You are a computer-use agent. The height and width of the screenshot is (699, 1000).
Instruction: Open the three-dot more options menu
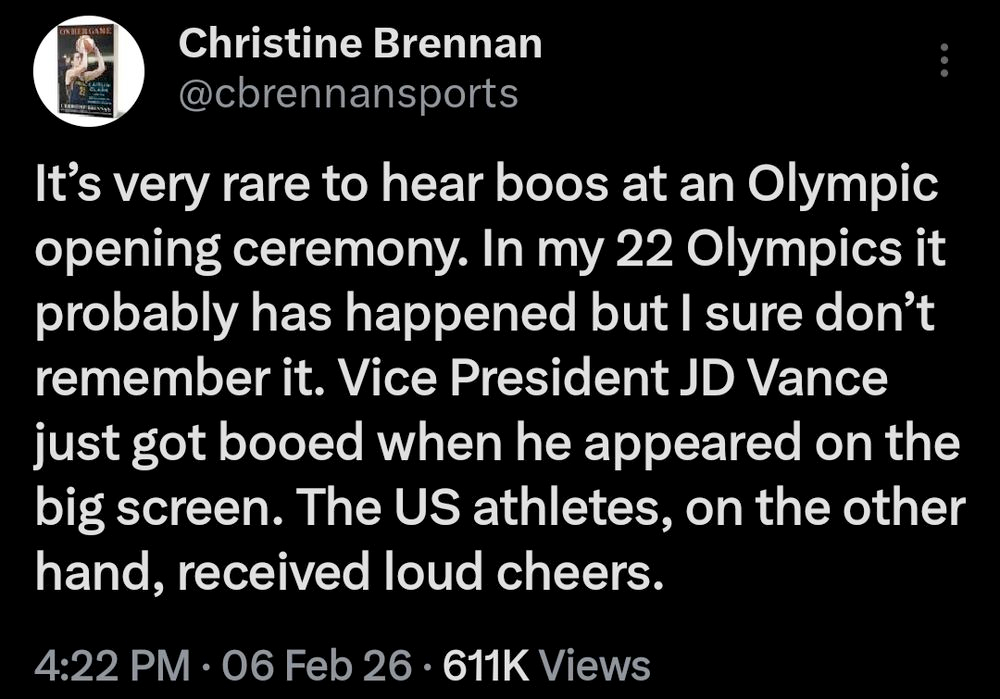(942, 63)
